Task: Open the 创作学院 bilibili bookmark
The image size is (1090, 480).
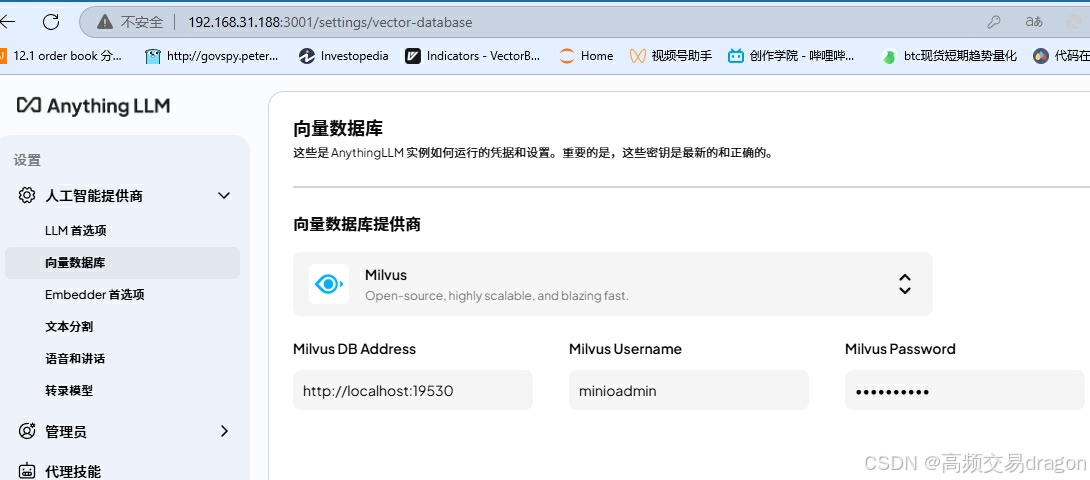Action: coord(791,56)
